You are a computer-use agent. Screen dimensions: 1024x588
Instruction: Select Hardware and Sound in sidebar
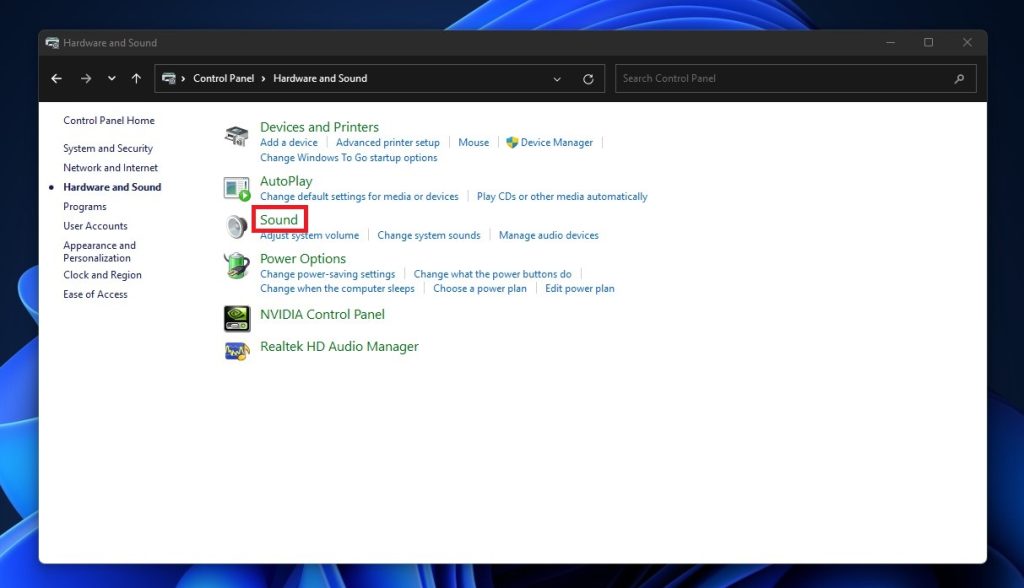(112, 187)
